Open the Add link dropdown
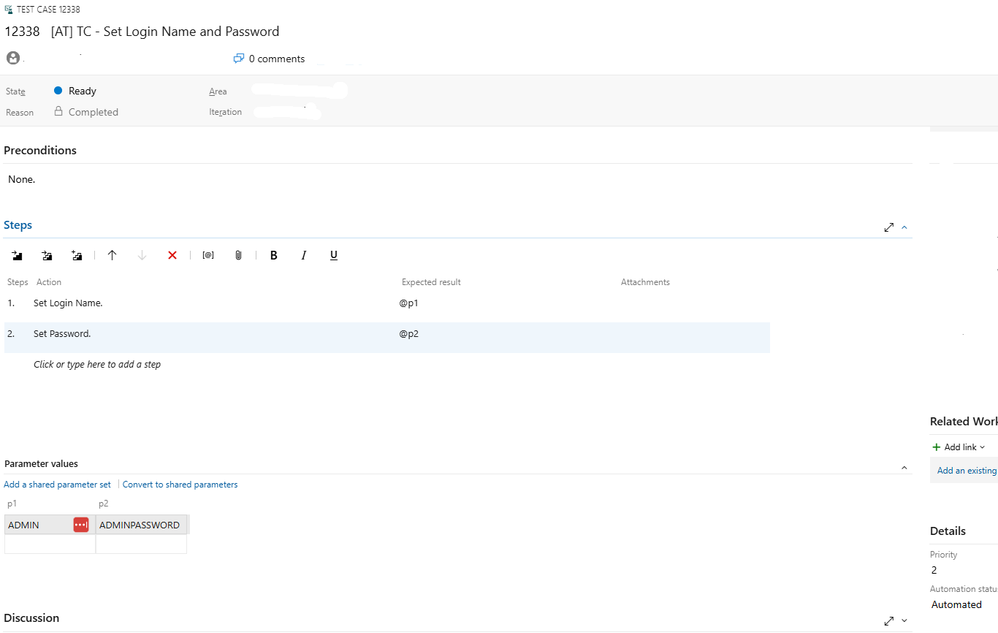 tap(959, 447)
